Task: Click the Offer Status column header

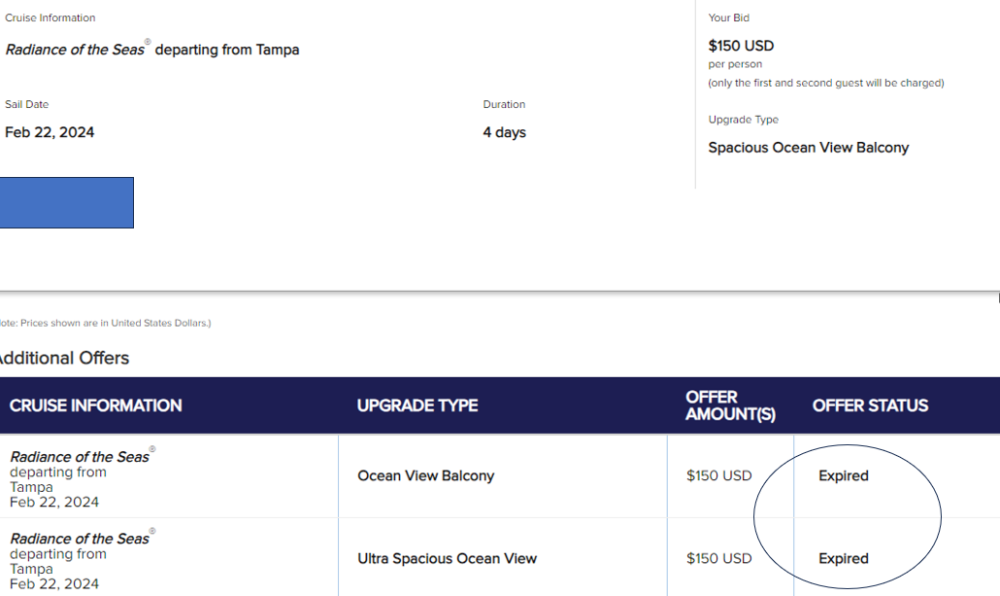Action: (870, 405)
